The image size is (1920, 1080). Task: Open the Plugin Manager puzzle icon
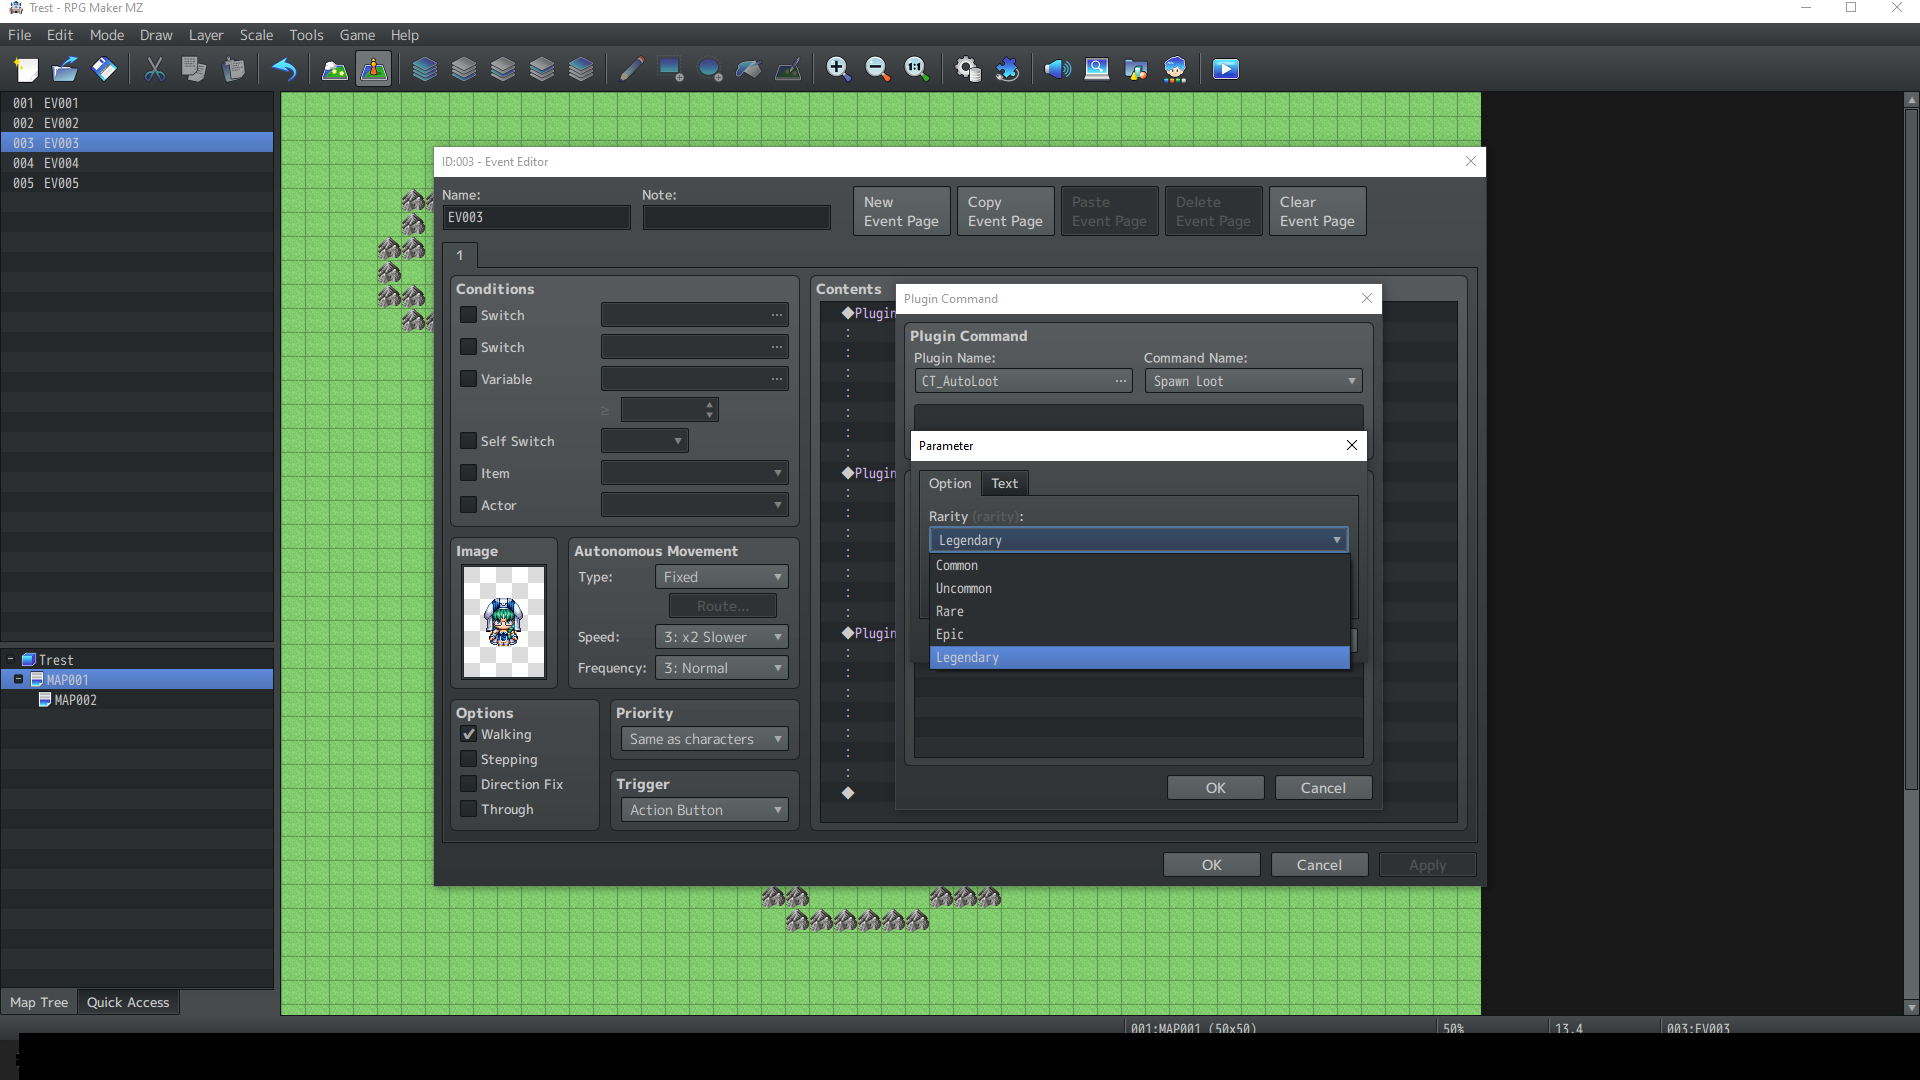tap(1007, 69)
